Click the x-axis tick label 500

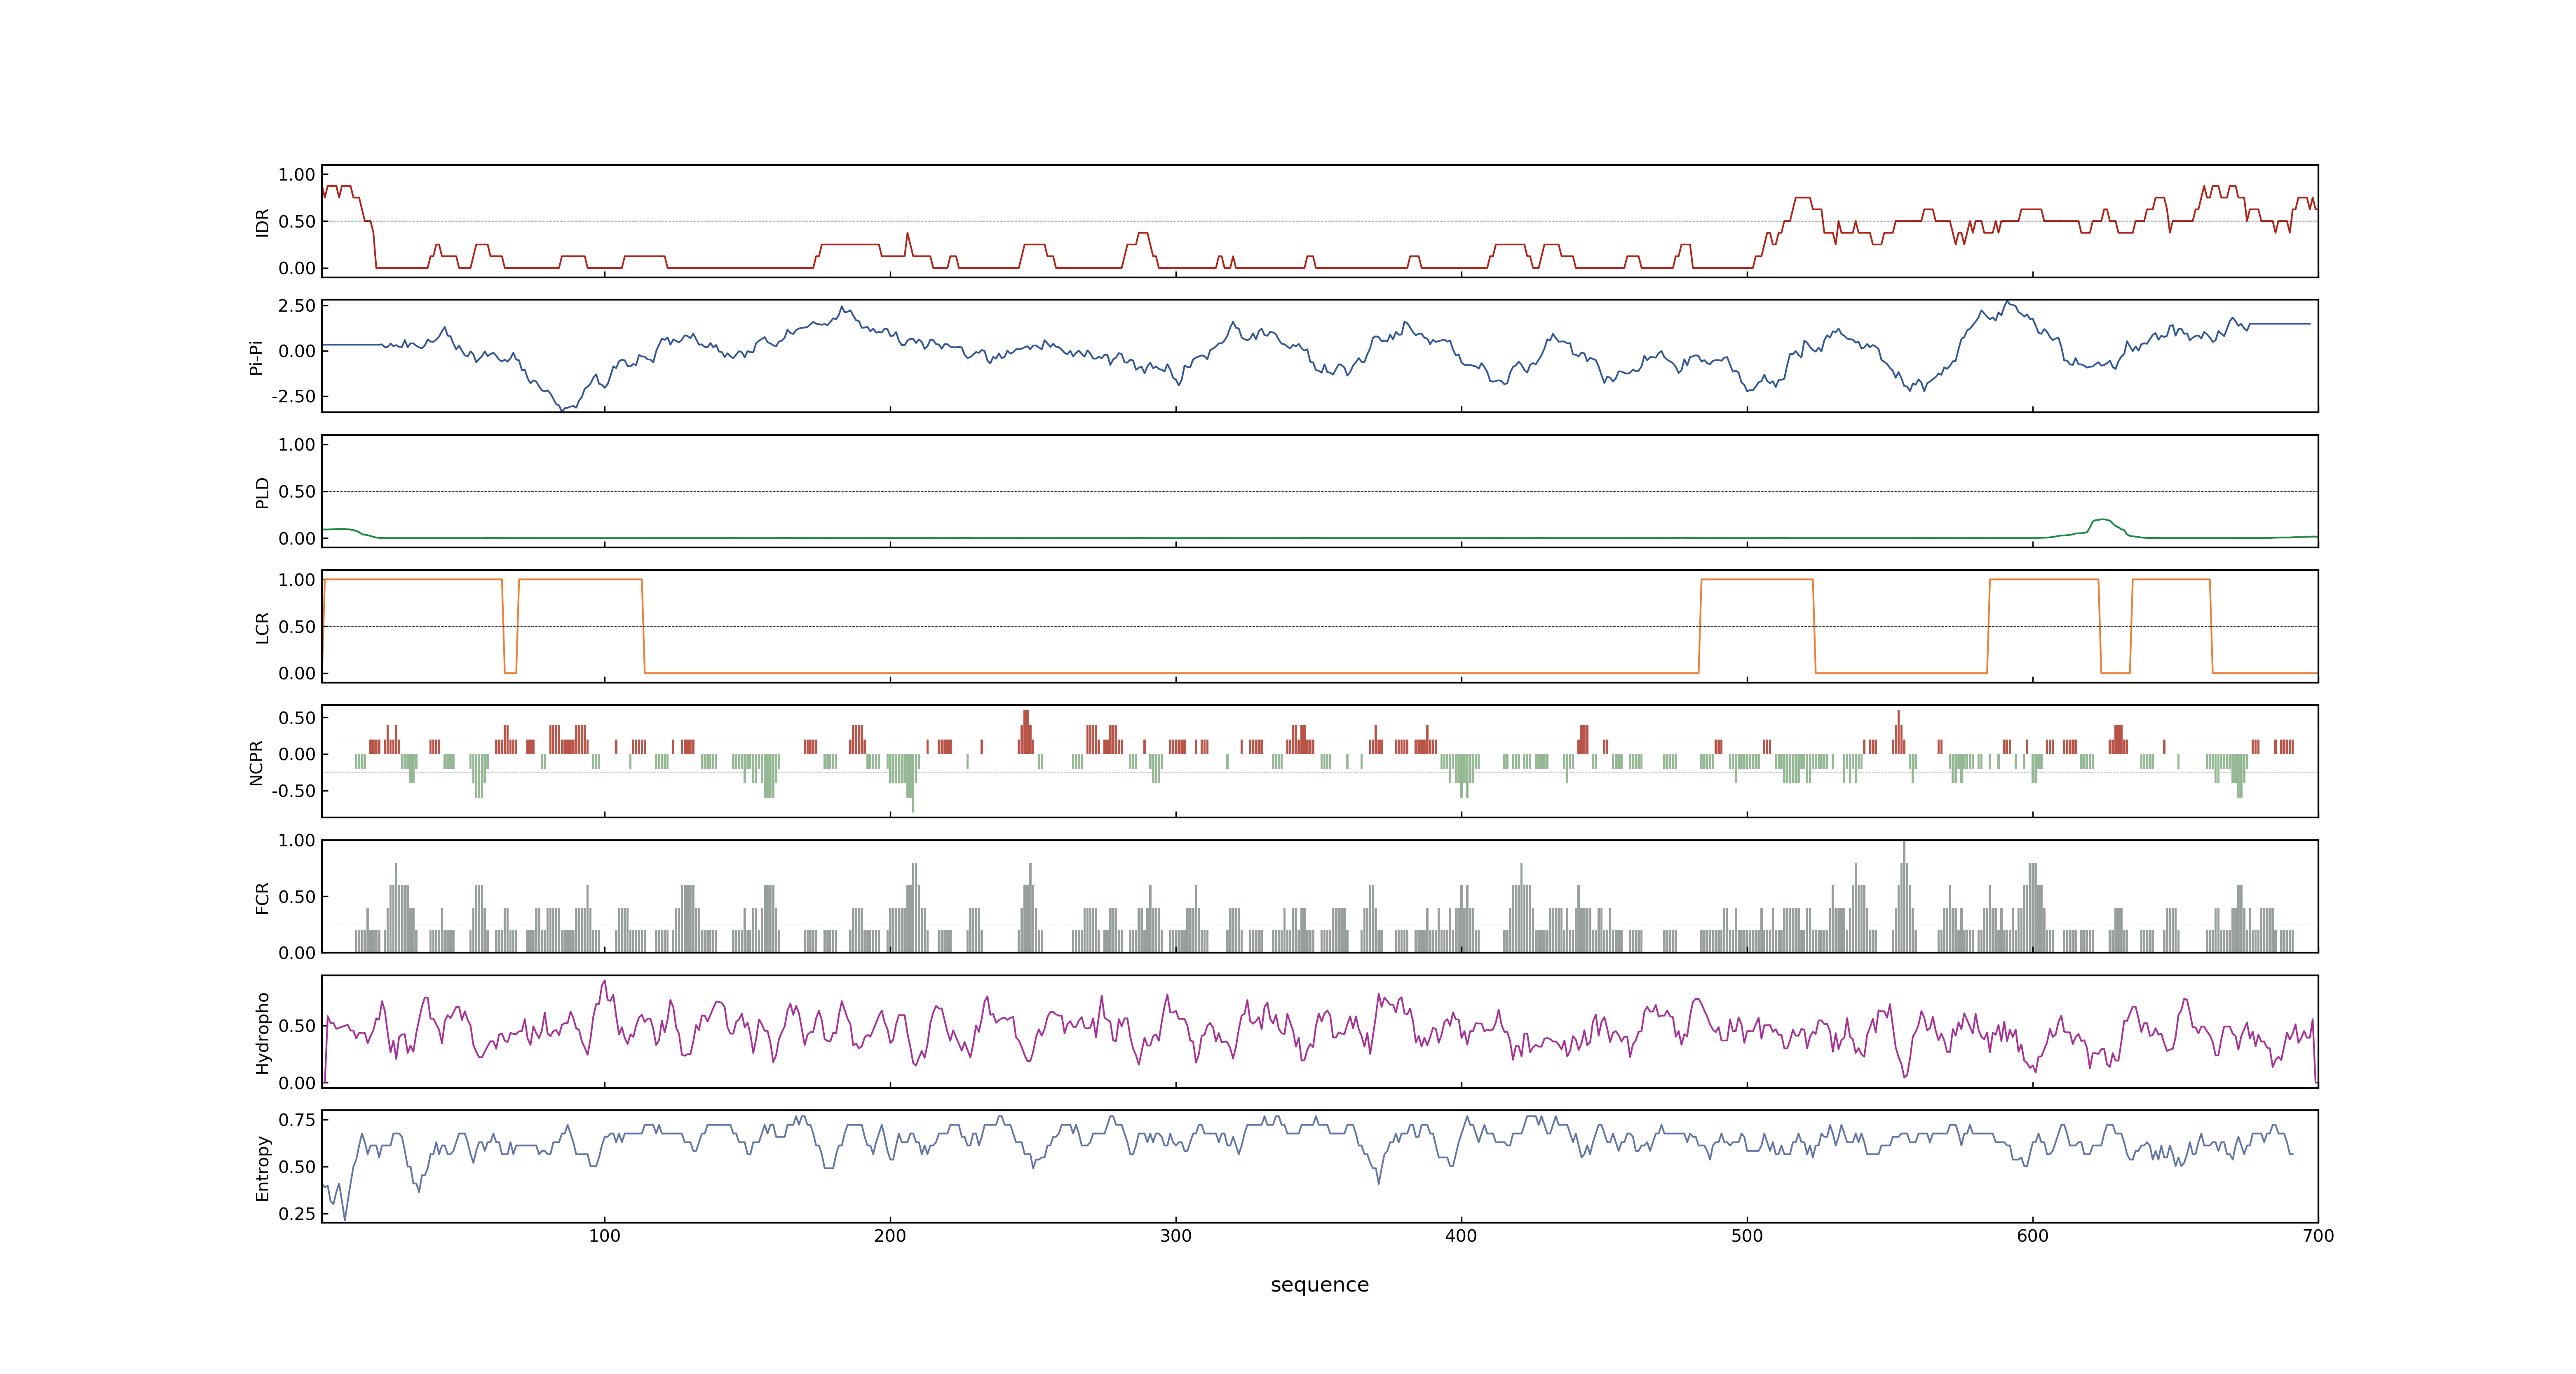(1747, 1236)
